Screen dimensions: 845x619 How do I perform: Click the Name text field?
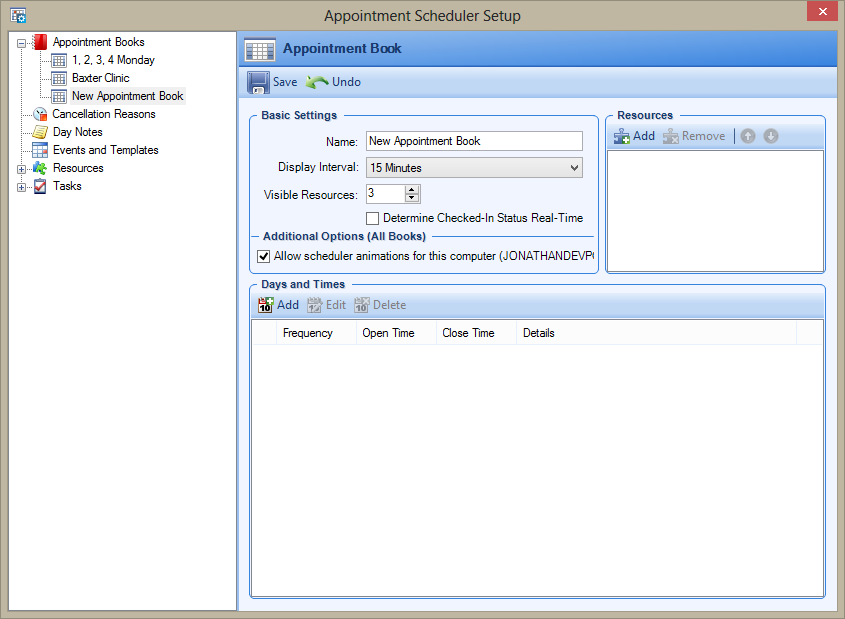tap(474, 141)
